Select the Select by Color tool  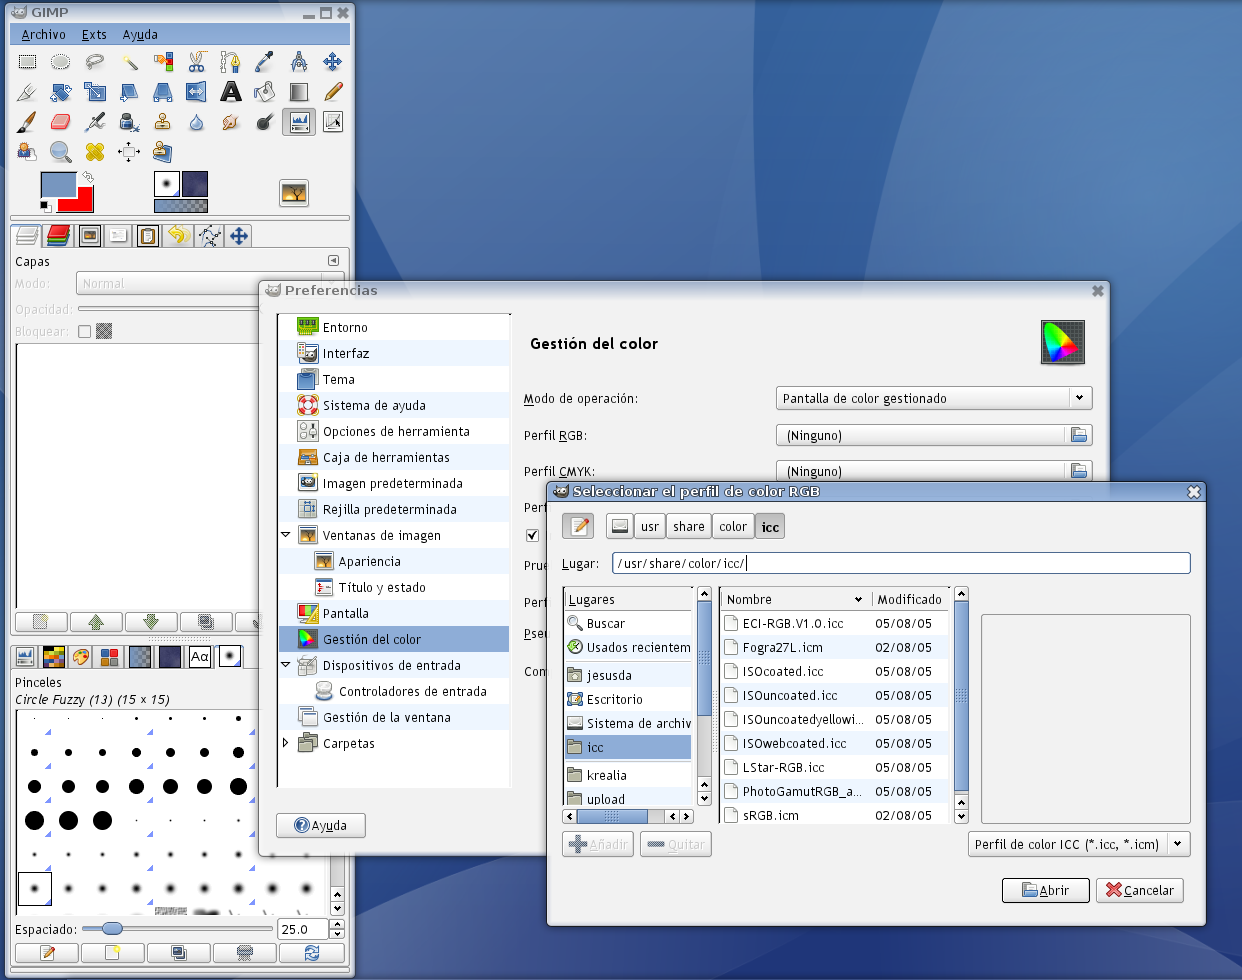(x=163, y=62)
